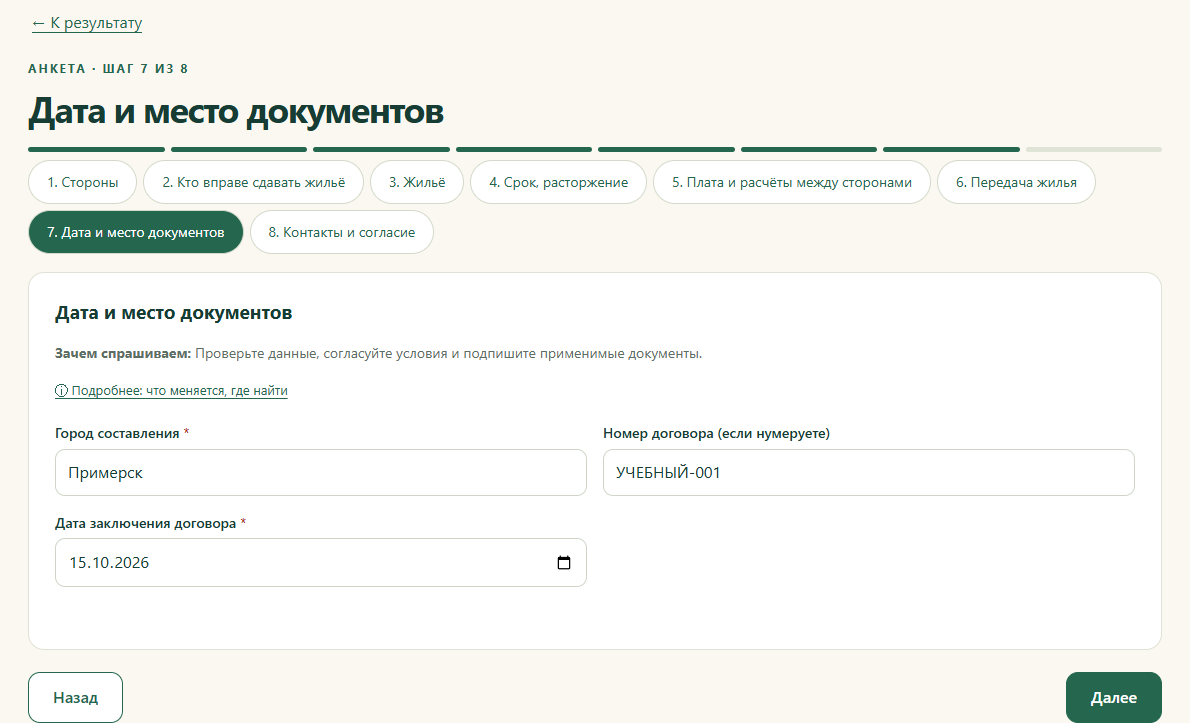
Task: Open step '8. Контакты и согласие'
Action: point(342,232)
